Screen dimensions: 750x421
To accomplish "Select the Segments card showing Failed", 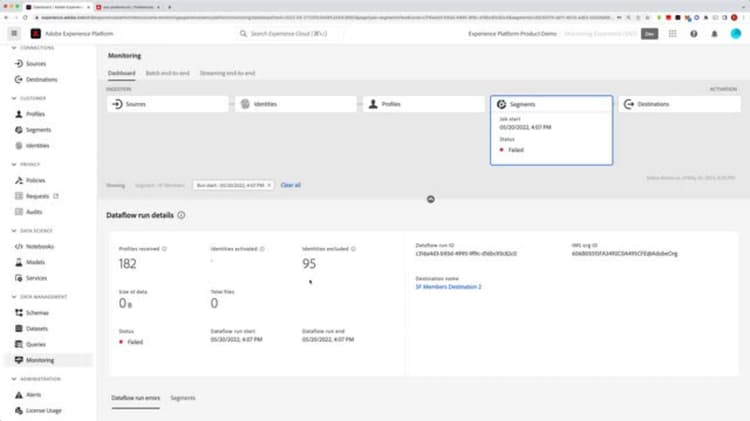I will tap(551, 130).
